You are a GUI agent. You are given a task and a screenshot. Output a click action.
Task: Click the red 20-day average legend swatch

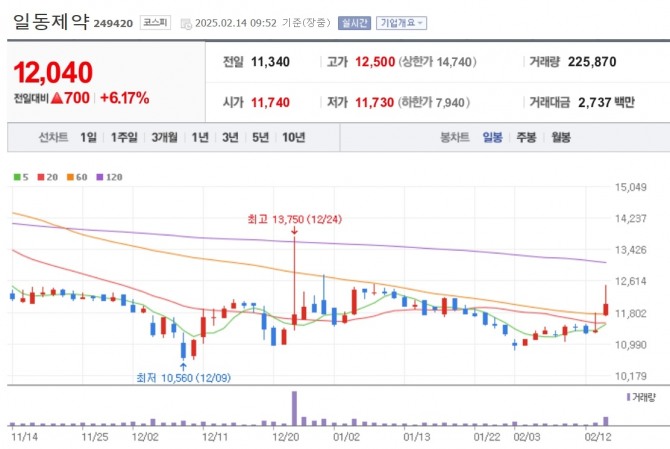(41, 177)
